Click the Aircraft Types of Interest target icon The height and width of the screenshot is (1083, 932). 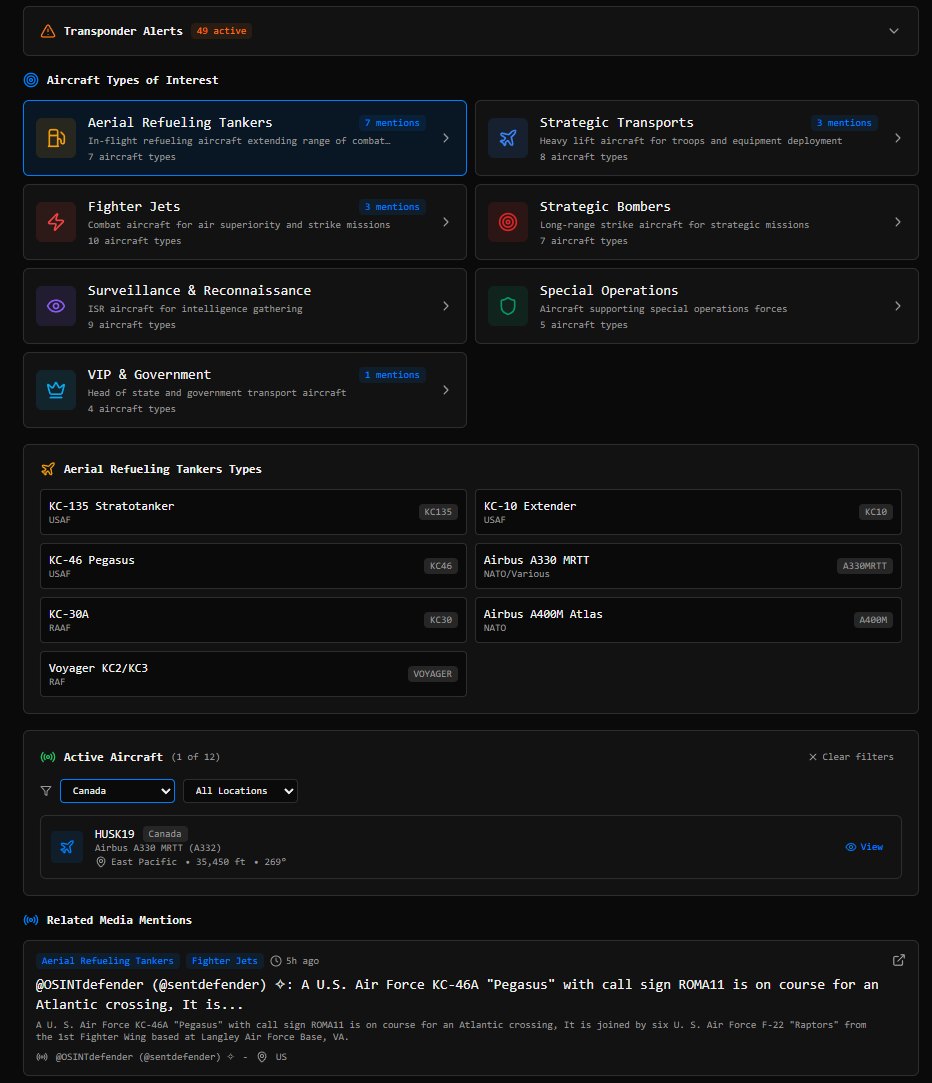point(31,80)
